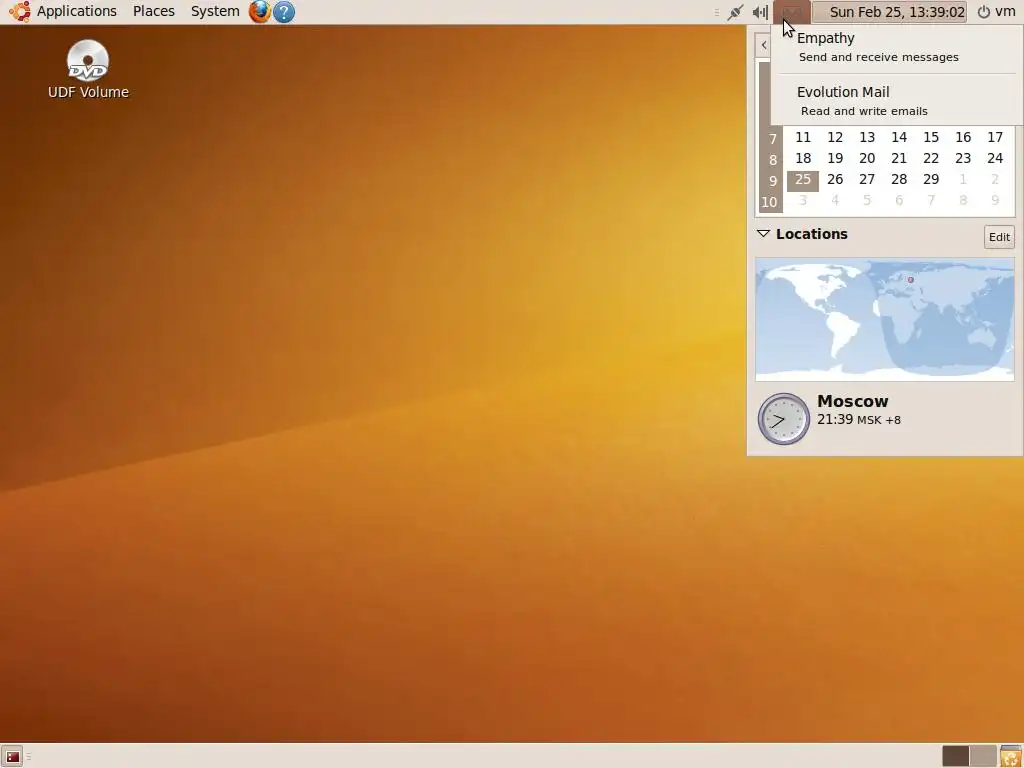Open the vm user session menu
This screenshot has width=1024, height=768.
point(1005,12)
